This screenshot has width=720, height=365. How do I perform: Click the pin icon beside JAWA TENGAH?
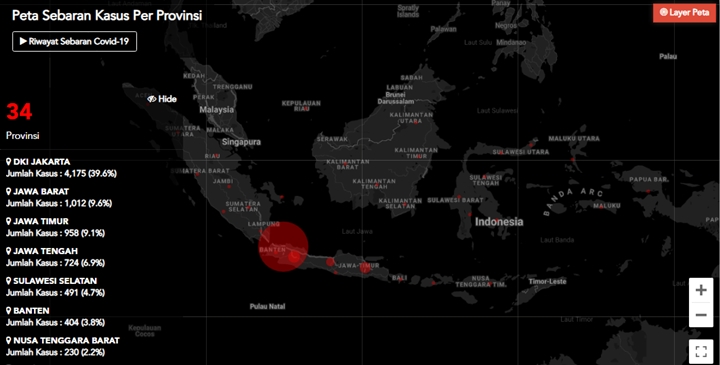tap(8, 251)
